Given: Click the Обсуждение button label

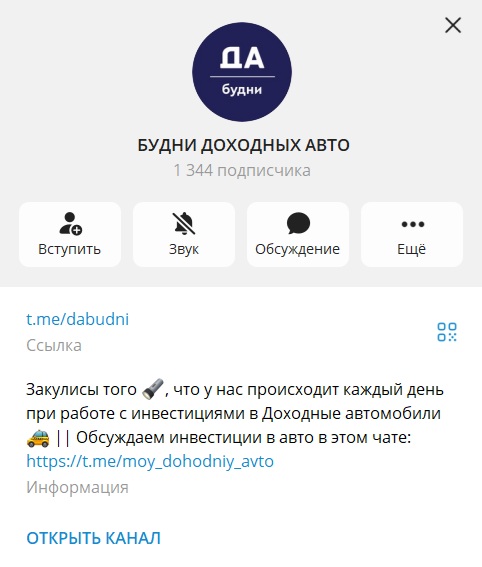Looking at the screenshot, I should [298, 249].
